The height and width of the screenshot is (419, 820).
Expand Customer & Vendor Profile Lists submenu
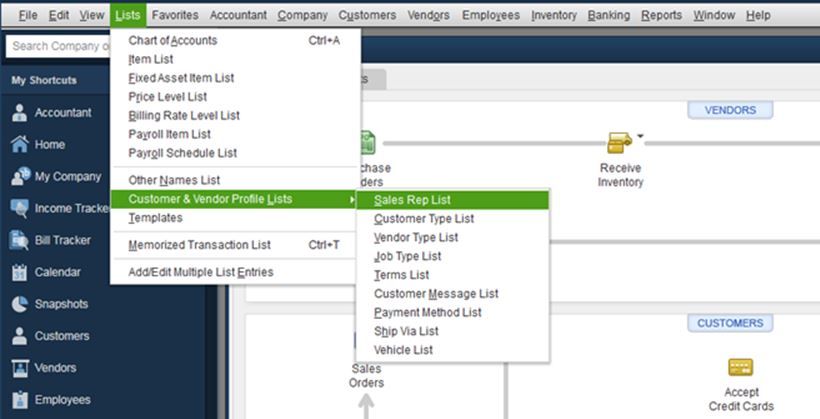233,199
